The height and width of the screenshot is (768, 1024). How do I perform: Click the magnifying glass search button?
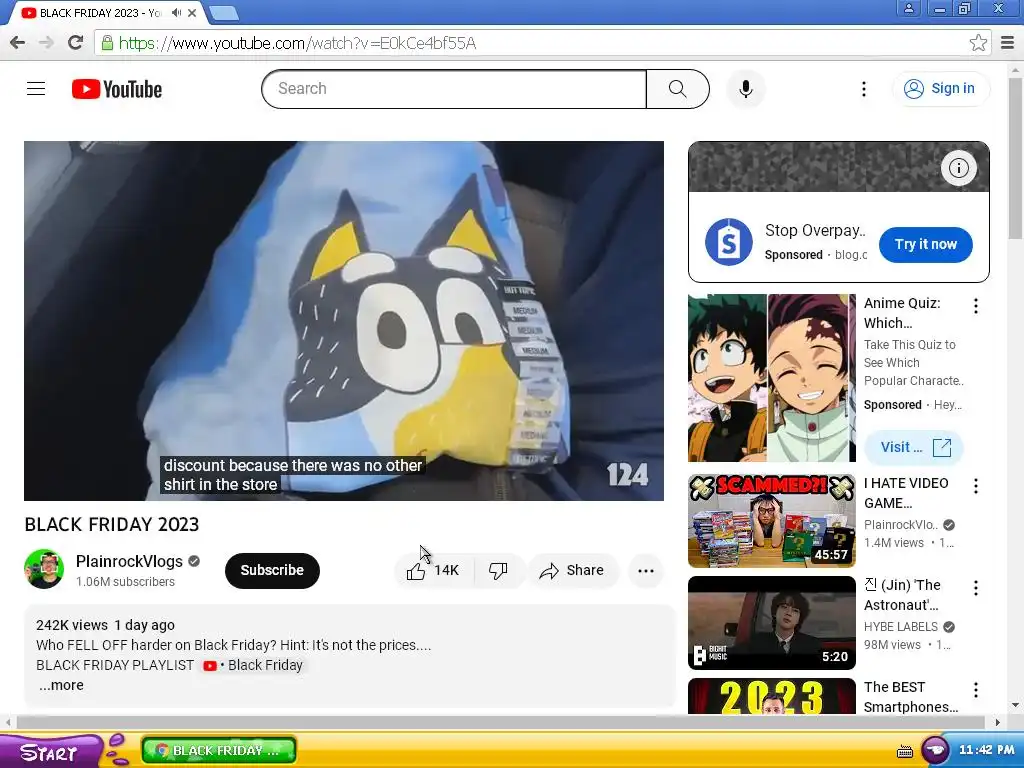tap(677, 89)
